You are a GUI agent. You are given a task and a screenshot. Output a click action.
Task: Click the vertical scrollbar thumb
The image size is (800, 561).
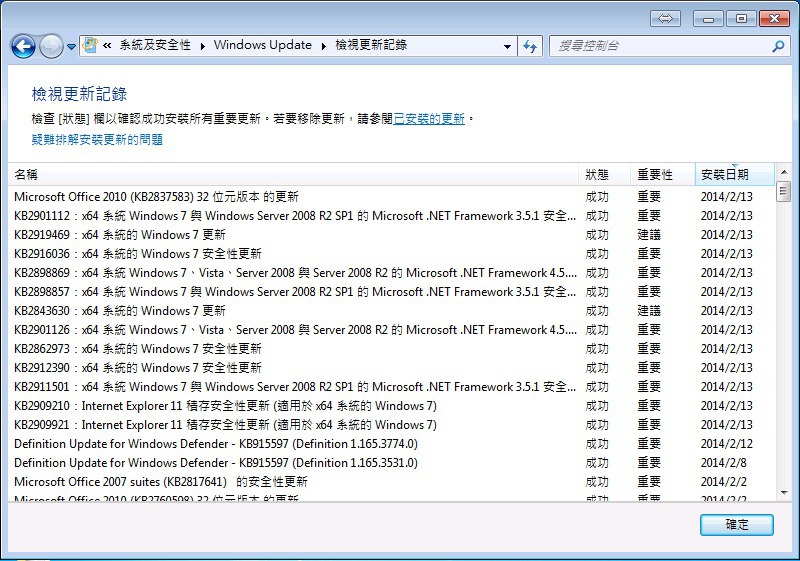click(784, 192)
